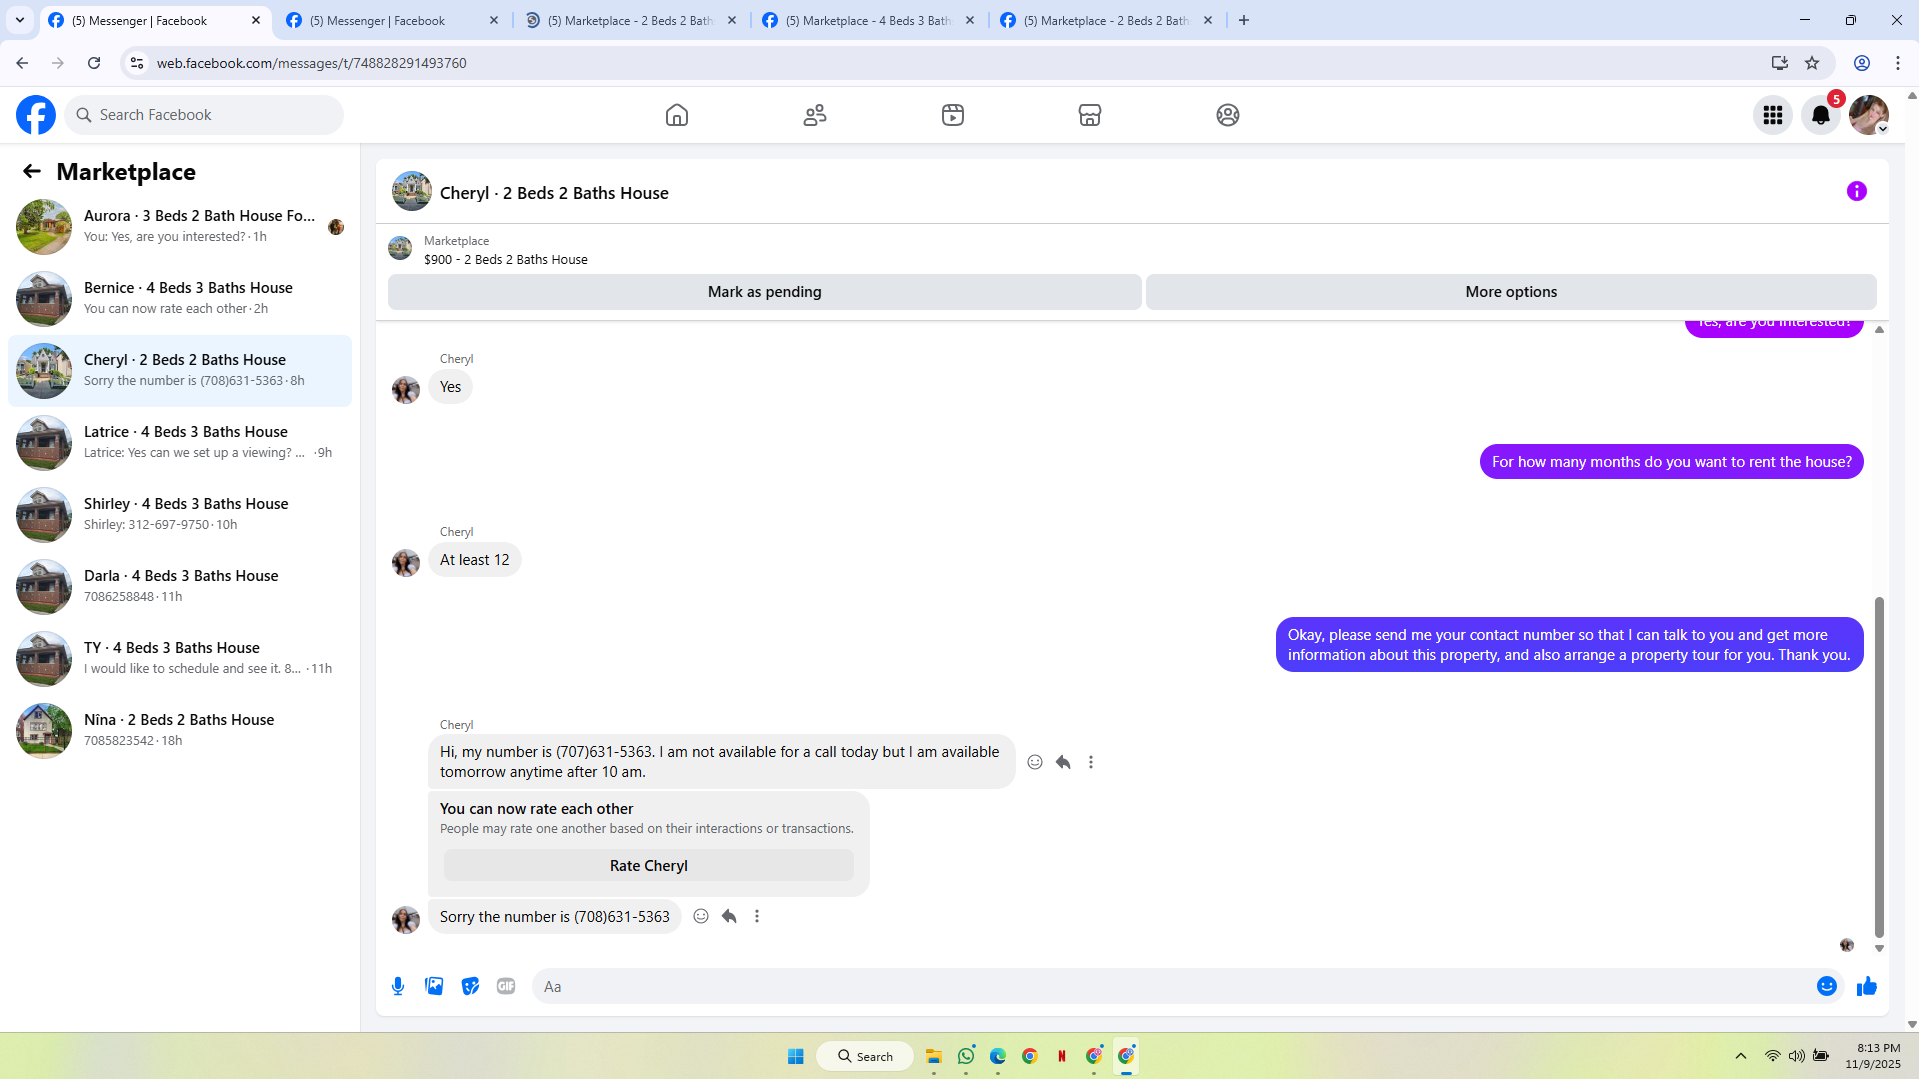Open Aurora 3 Beds 2 Bath conversation
The image size is (1919, 1079).
(x=180, y=227)
